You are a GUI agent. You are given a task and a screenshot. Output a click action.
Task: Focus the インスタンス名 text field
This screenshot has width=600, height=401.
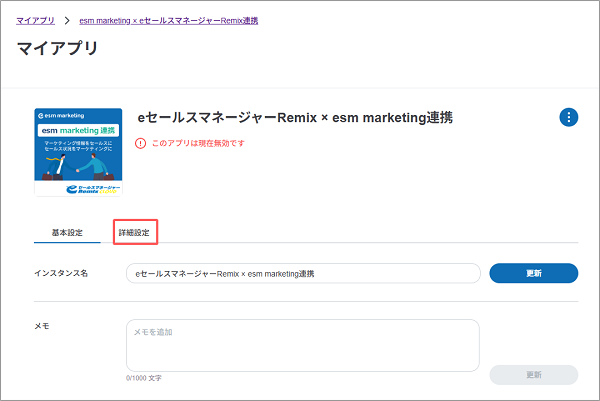pos(303,274)
